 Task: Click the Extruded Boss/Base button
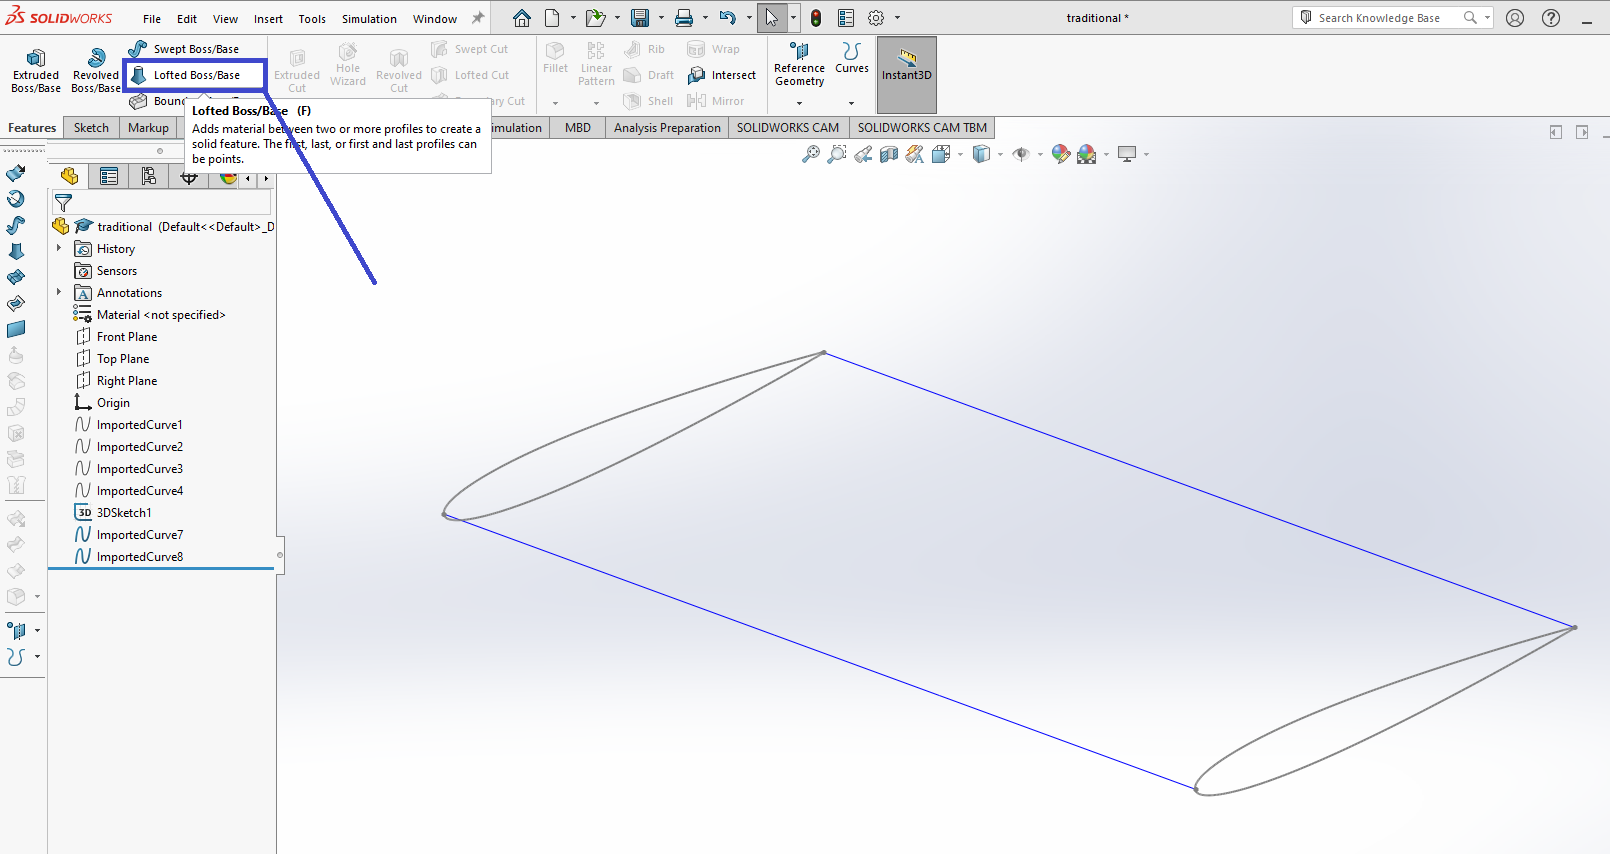coord(36,70)
